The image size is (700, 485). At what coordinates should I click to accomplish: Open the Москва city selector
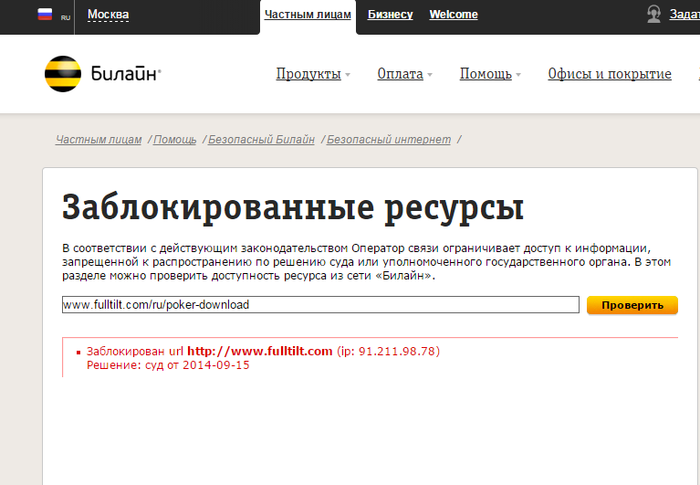(x=108, y=15)
